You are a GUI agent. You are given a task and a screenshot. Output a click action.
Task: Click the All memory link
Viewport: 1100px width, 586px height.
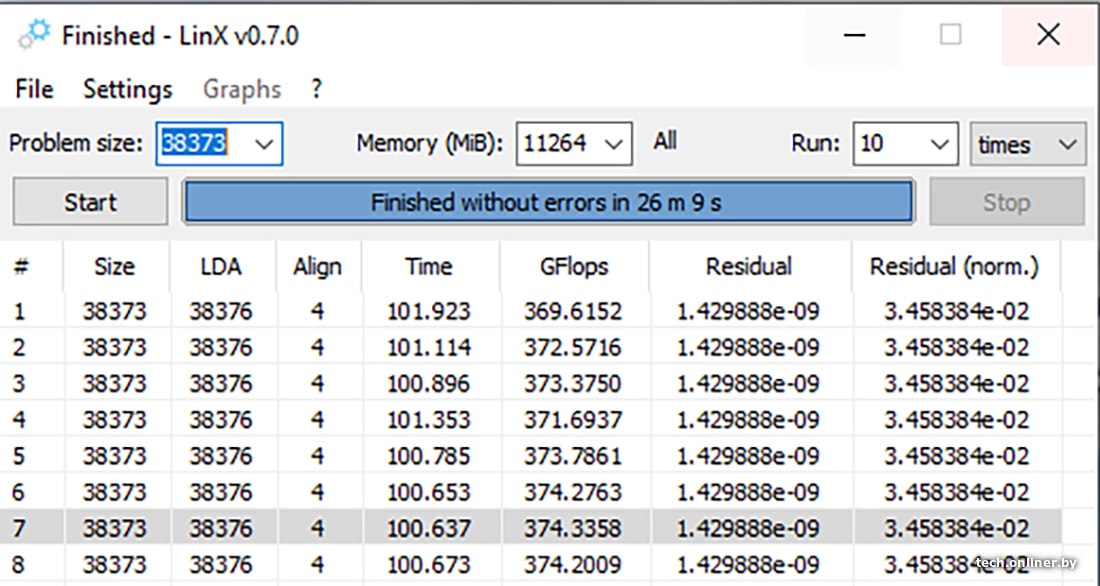point(665,141)
